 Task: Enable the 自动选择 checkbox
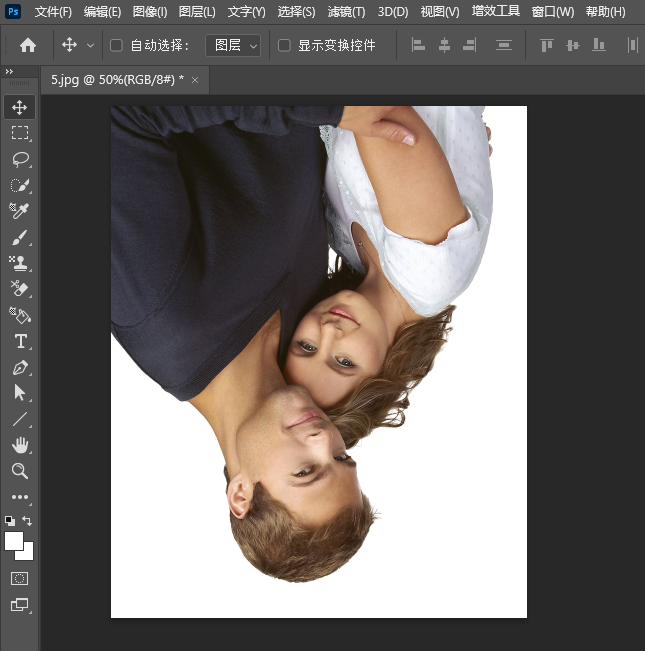click(116, 45)
